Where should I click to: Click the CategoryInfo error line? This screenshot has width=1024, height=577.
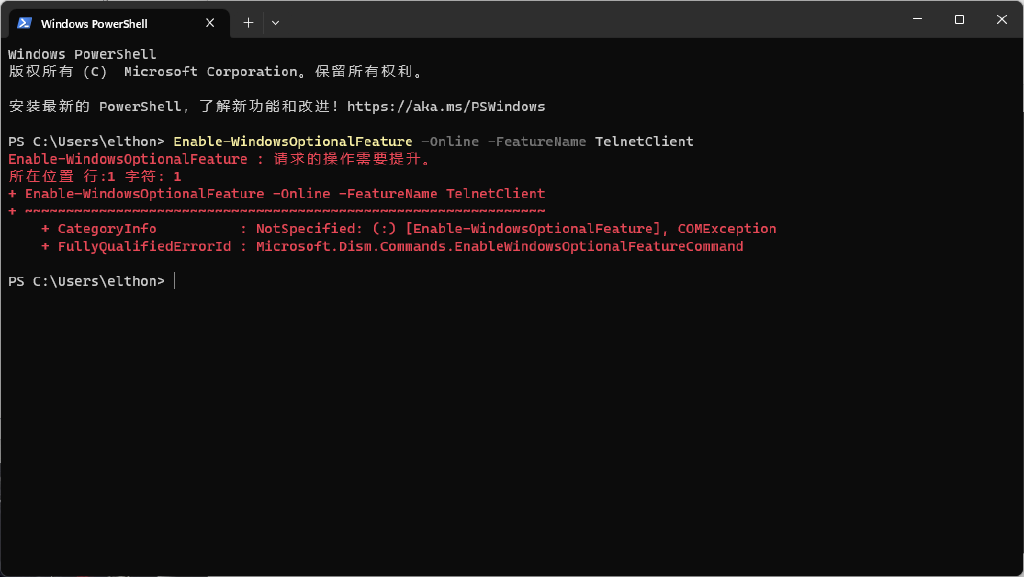coord(107,228)
